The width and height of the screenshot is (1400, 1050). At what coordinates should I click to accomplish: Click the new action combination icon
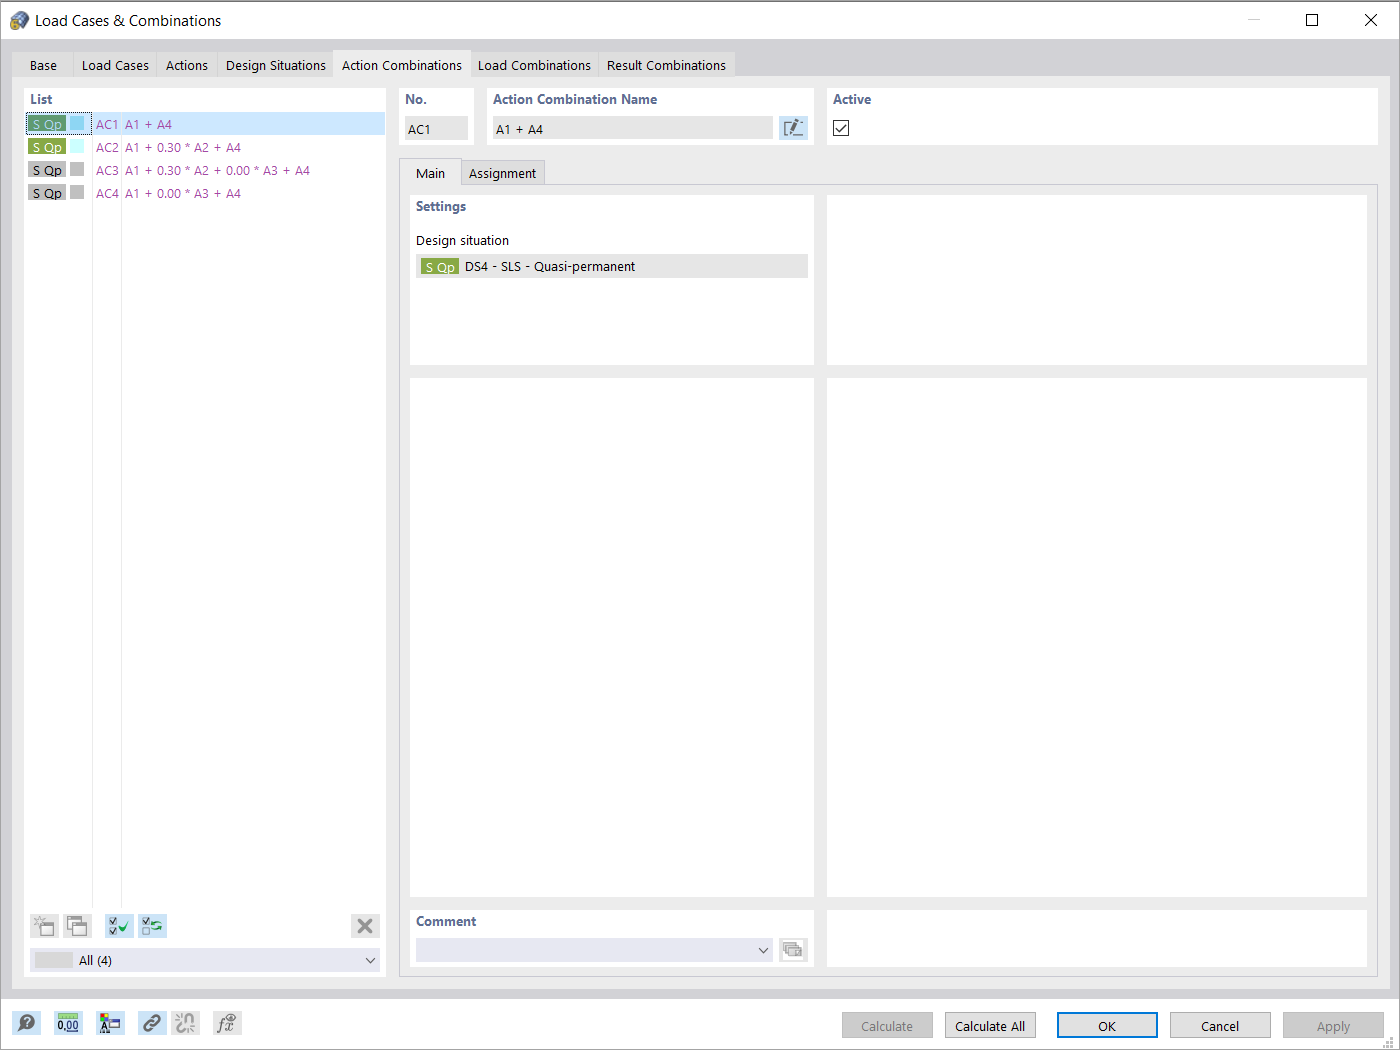click(44, 926)
